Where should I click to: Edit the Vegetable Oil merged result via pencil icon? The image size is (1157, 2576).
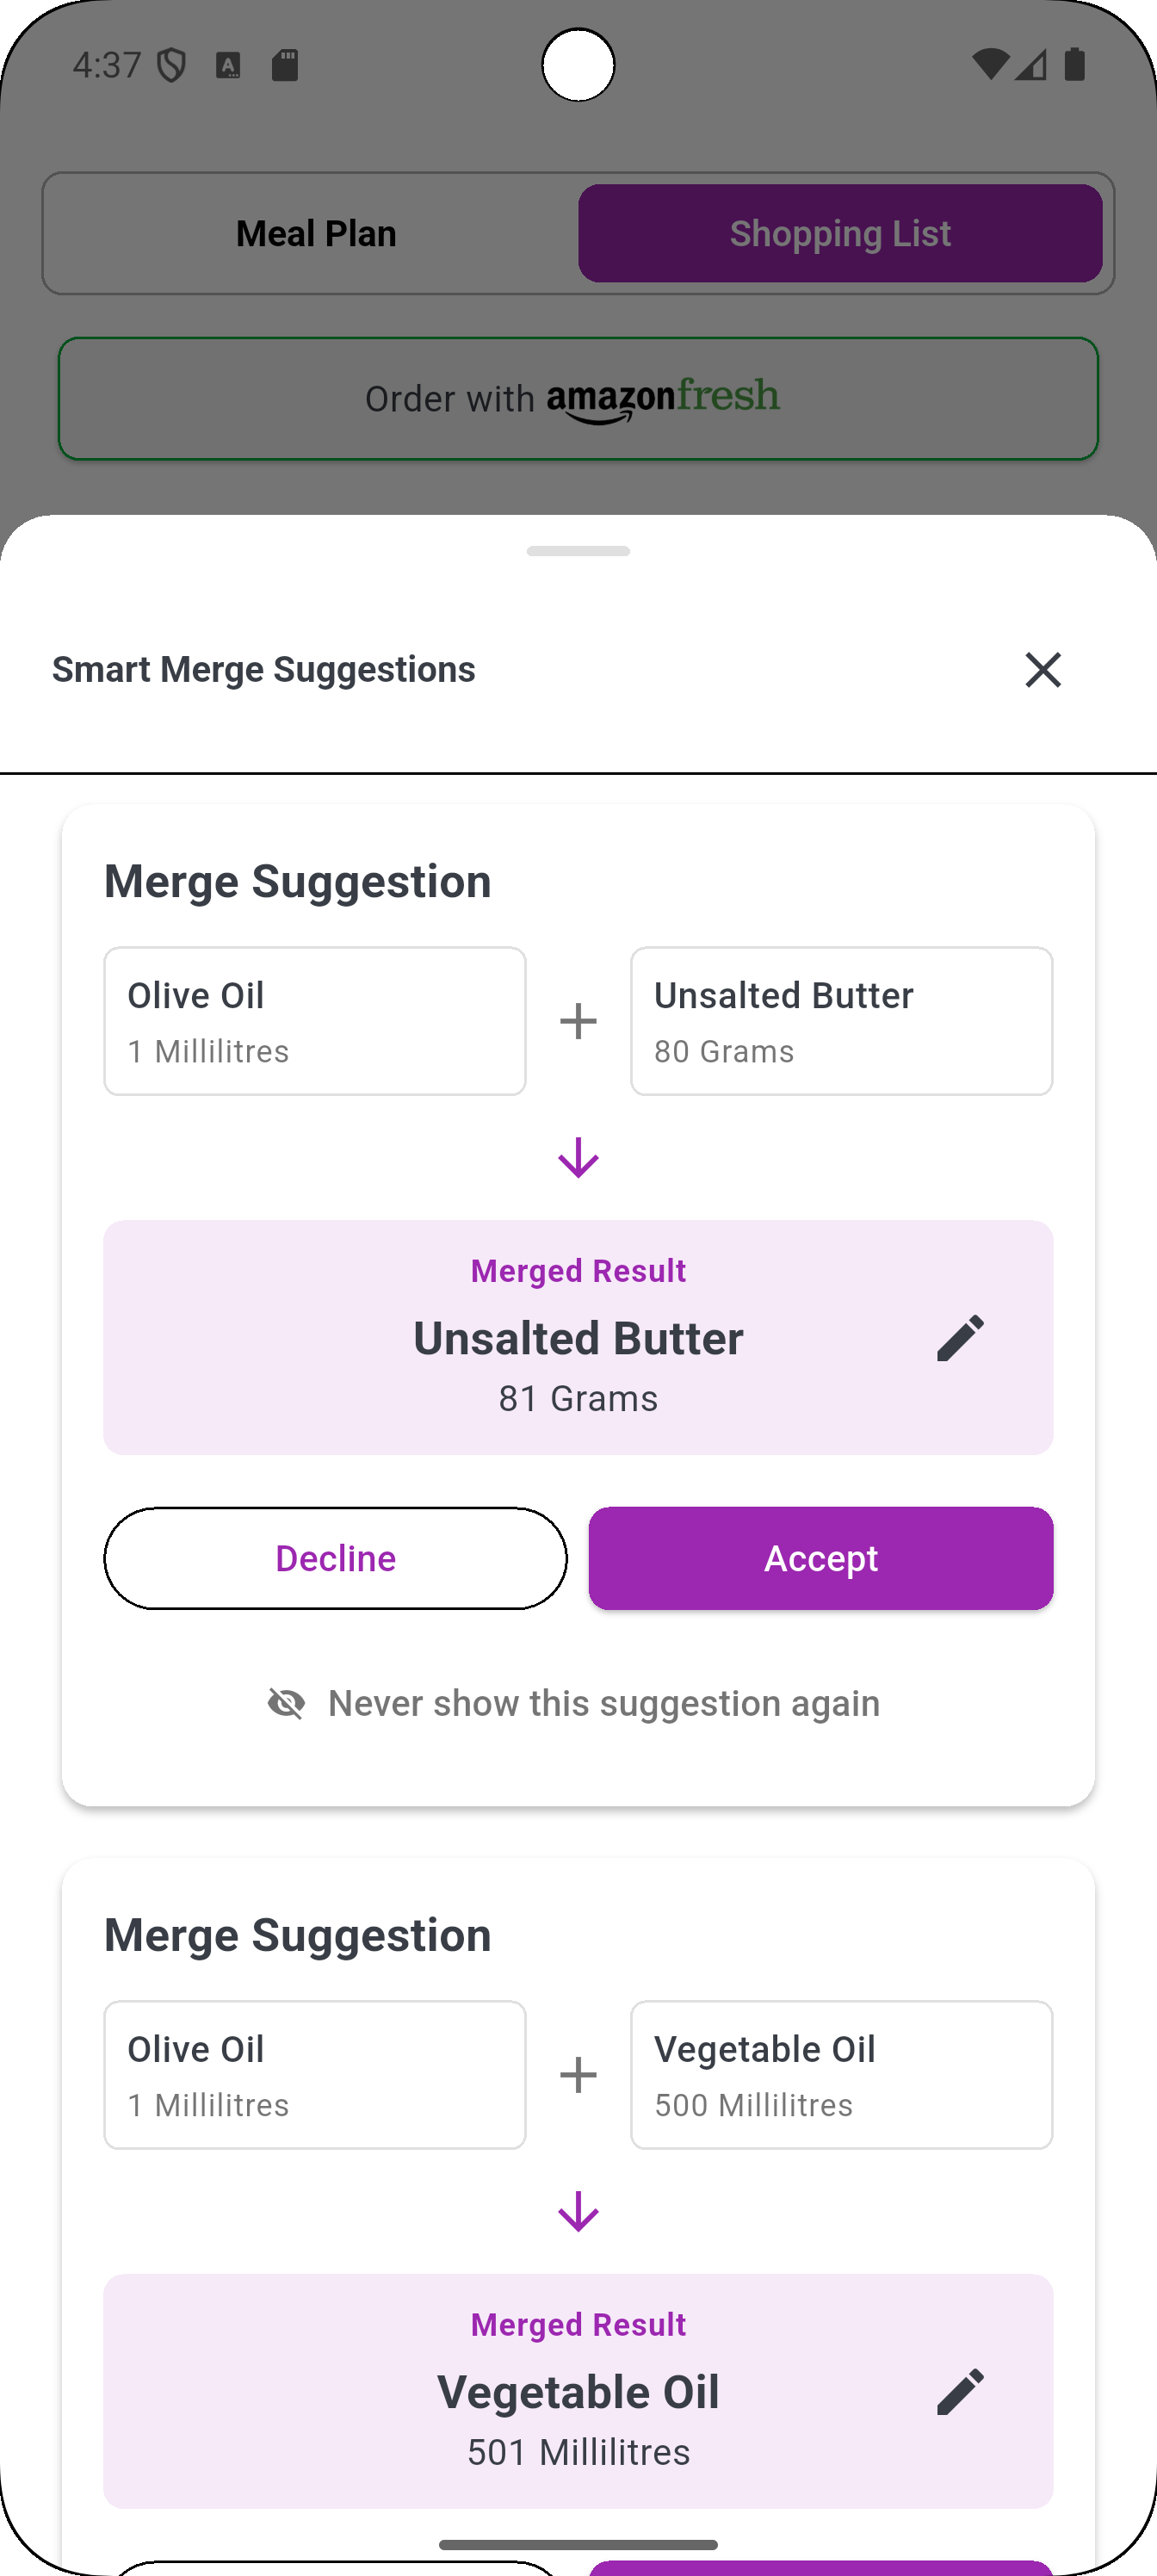click(x=961, y=2391)
